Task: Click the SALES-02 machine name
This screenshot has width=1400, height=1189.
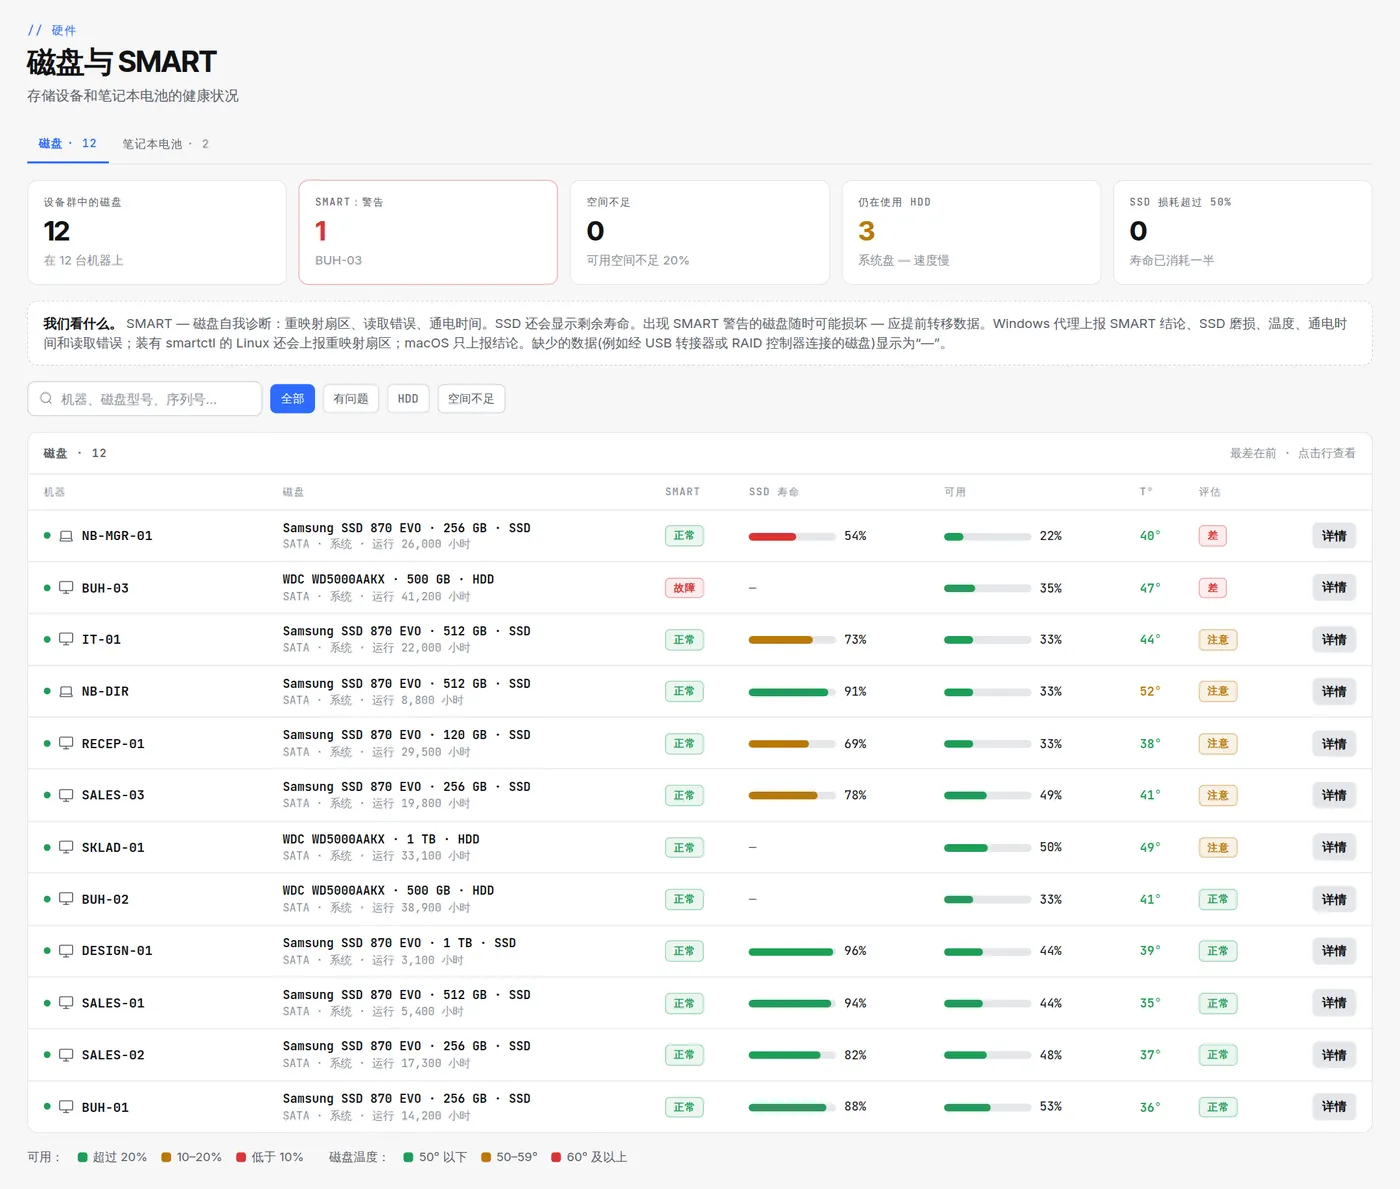Action: 113,1055
